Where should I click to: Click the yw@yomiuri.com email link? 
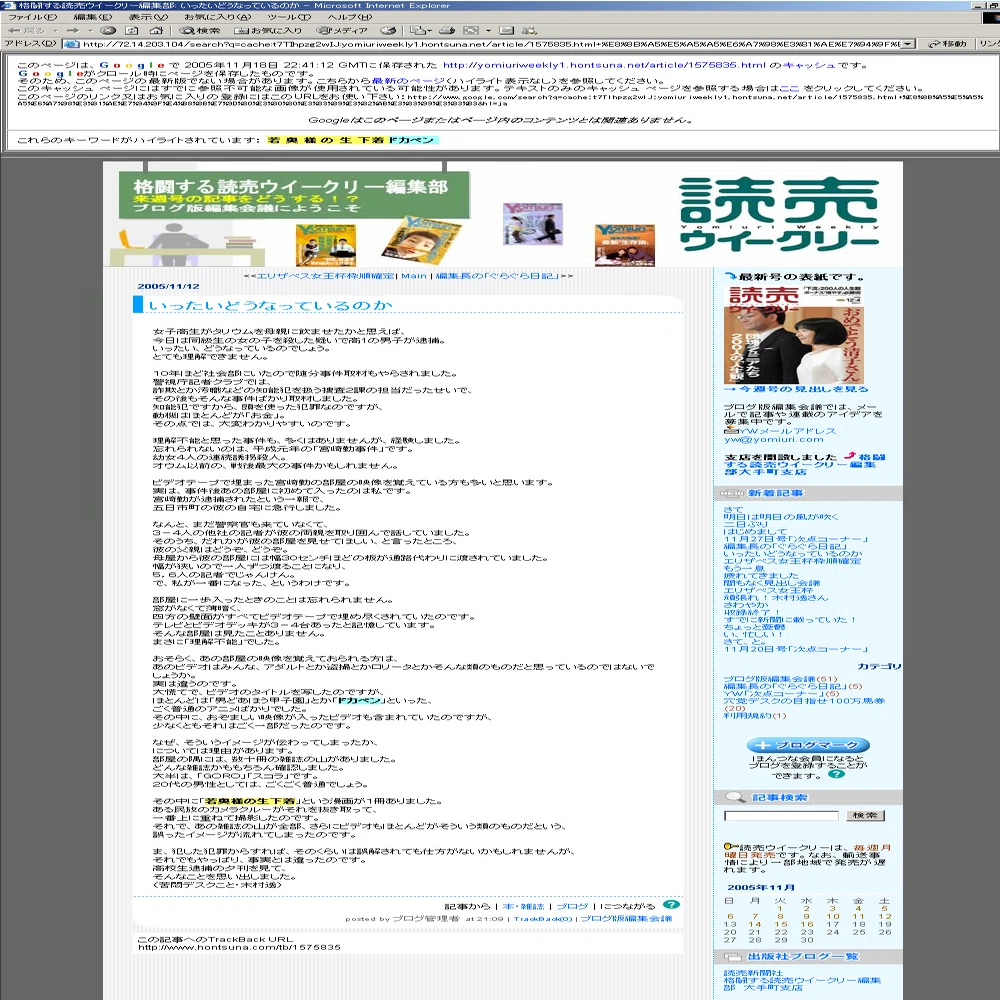click(x=773, y=439)
